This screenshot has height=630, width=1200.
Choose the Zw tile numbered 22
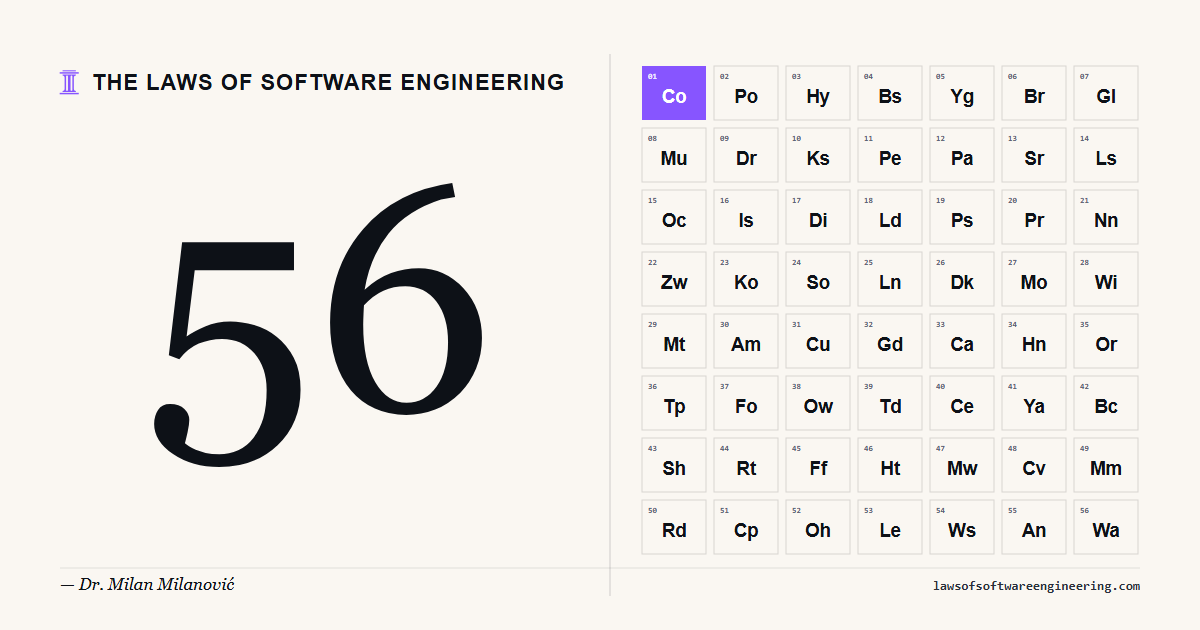tap(674, 279)
